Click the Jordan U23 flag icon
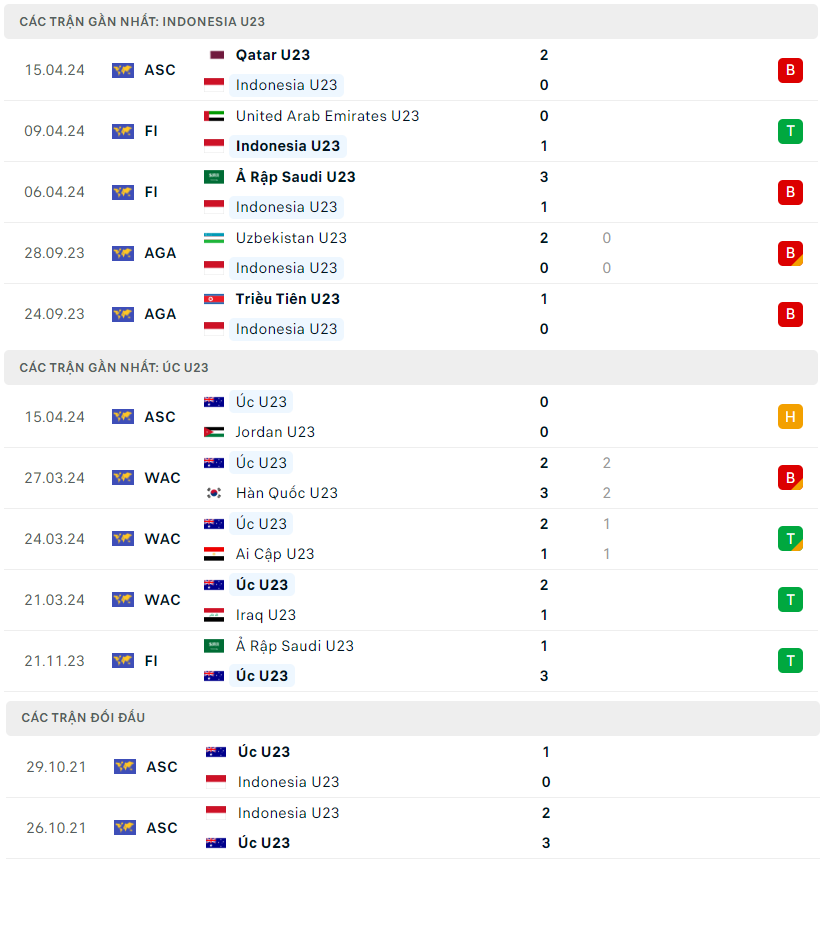 click(x=214, y=432)
